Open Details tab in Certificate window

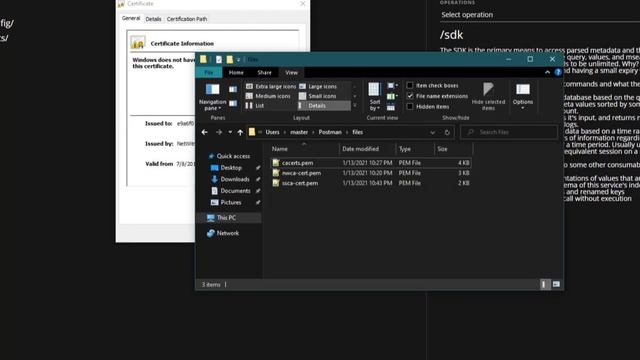153,19
